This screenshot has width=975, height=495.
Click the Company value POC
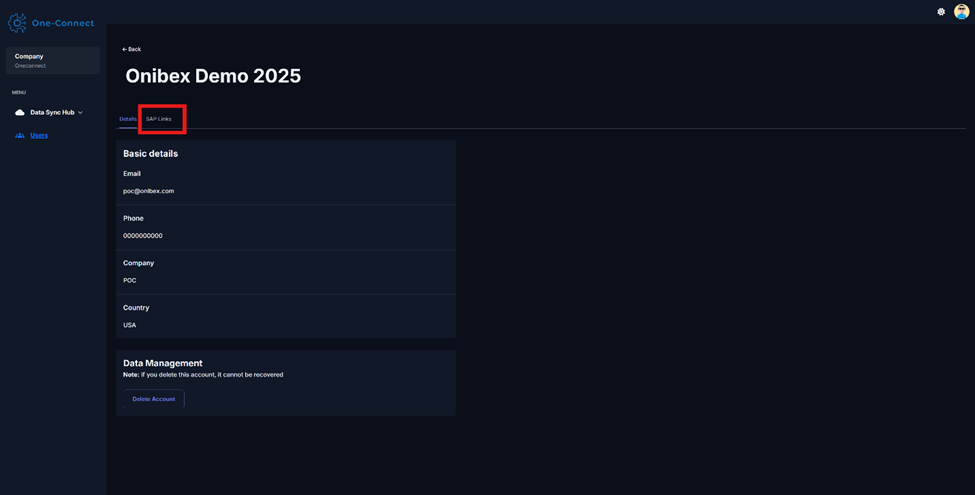point(130,280)
